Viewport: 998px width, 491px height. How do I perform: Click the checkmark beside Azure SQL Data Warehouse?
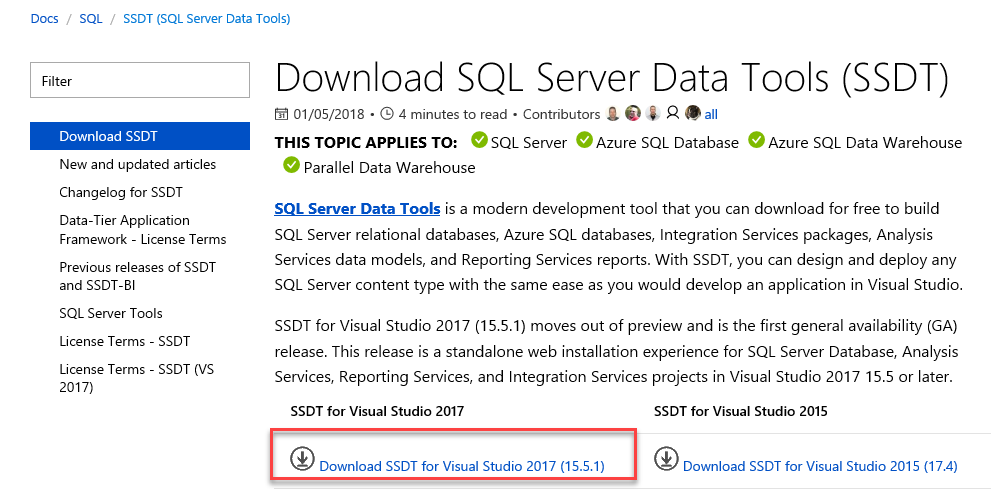click(x=756, y=141)
